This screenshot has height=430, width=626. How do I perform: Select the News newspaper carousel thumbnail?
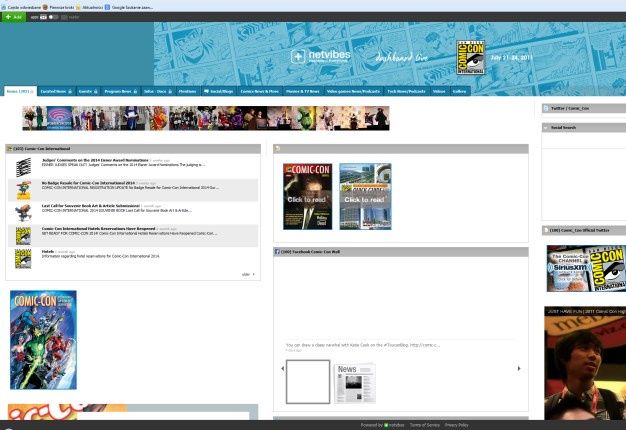(355, 382)
